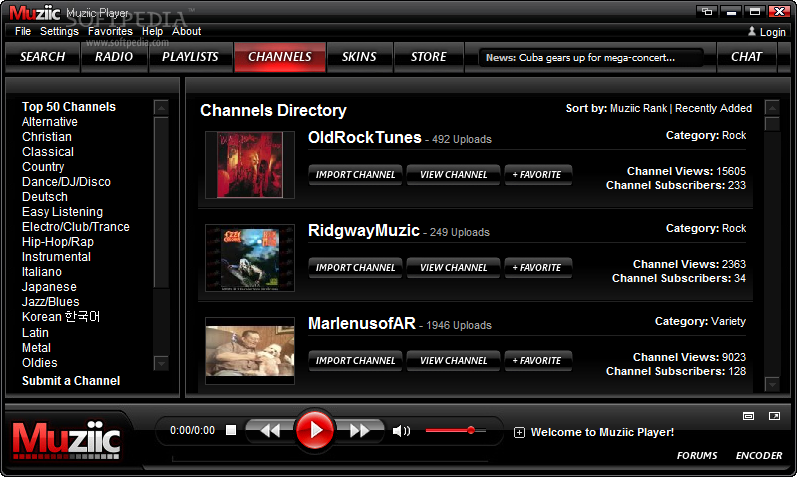Click the track progress bar below the controls
Image resolution: width=797 pixels, height=477 pixels.
click(x=330, y=459)
